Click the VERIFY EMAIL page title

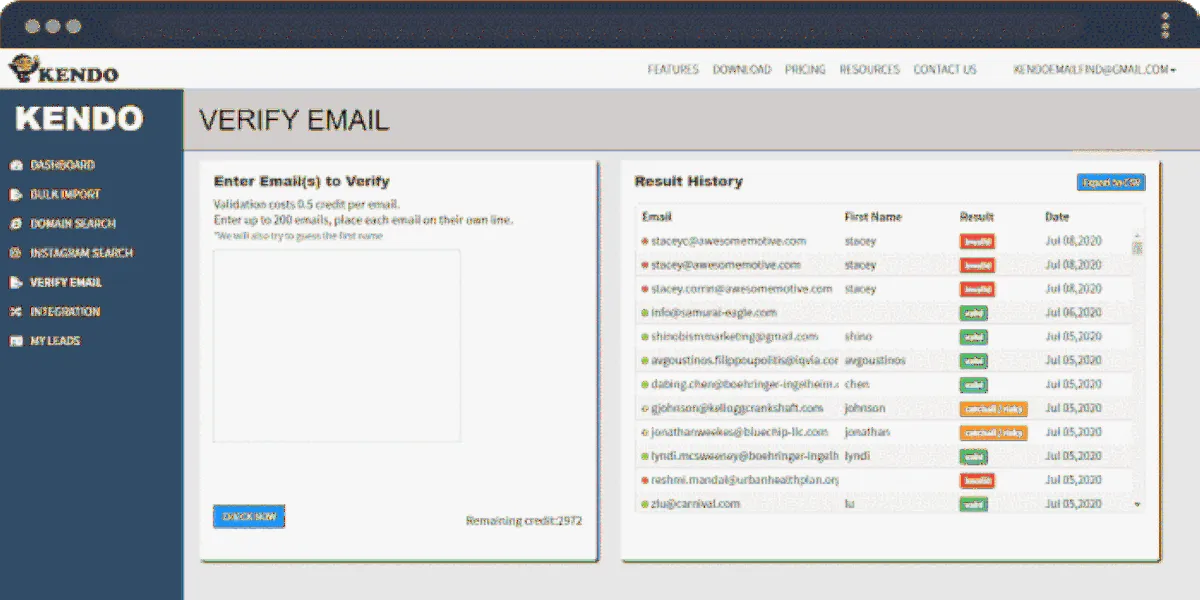click(294, 121)
